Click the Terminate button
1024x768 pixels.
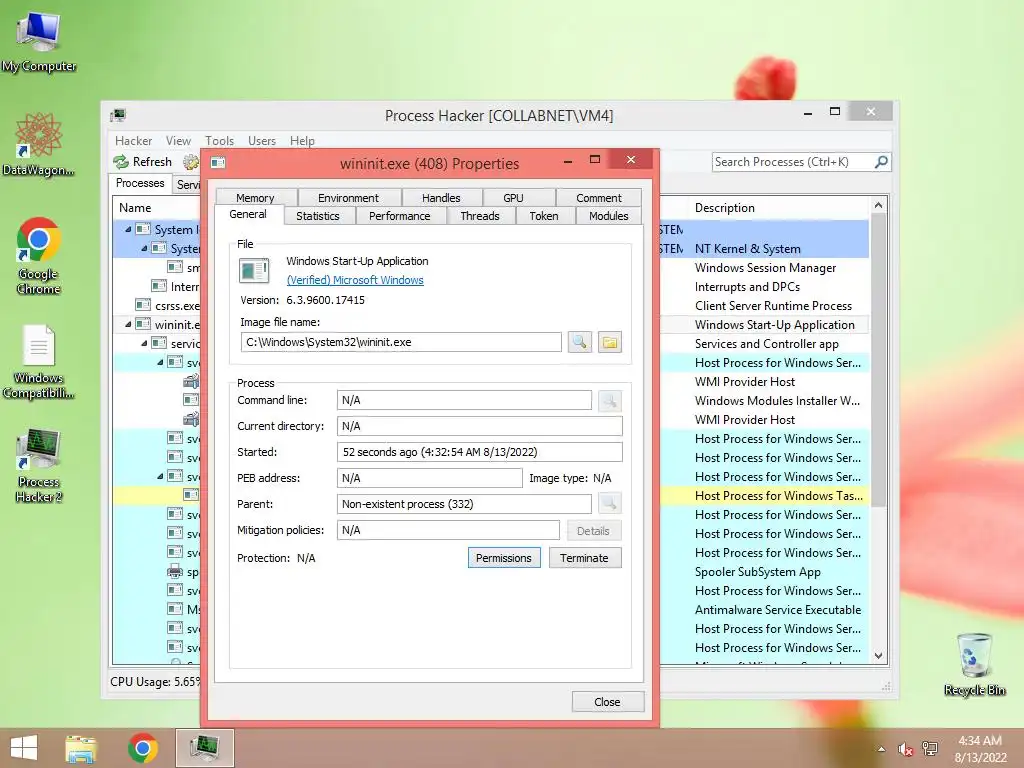[584, 558]
